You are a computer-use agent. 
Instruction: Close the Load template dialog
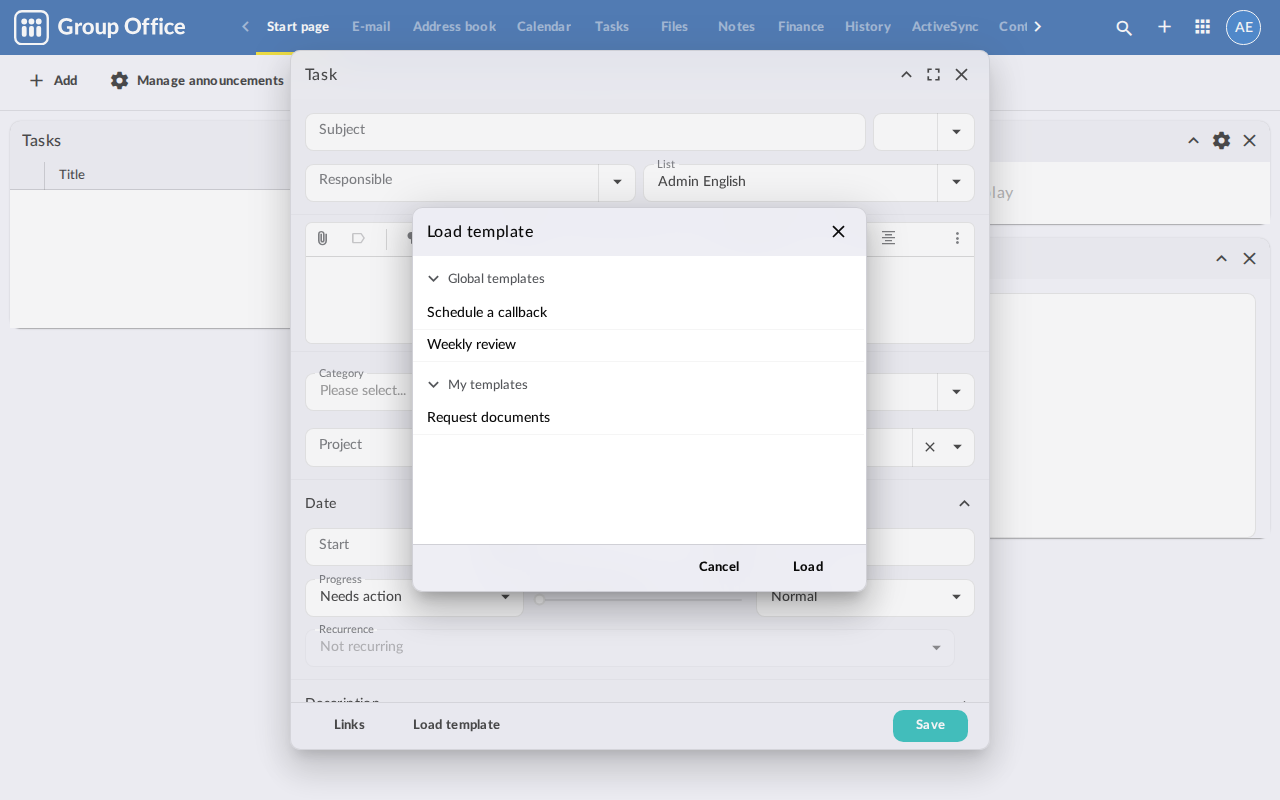pyautogui.click(x=838, y=232)
